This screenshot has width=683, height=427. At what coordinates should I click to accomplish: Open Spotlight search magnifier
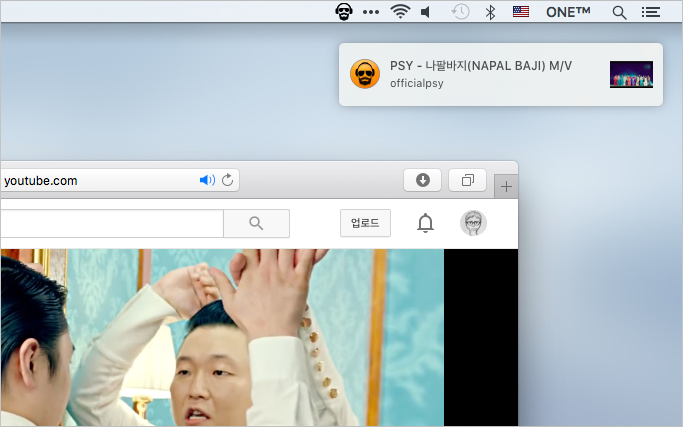tap(619, 13)
